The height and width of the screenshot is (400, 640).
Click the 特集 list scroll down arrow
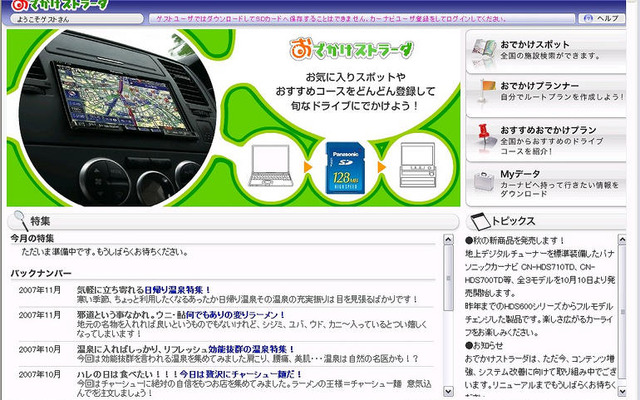(x=448, y=391)
